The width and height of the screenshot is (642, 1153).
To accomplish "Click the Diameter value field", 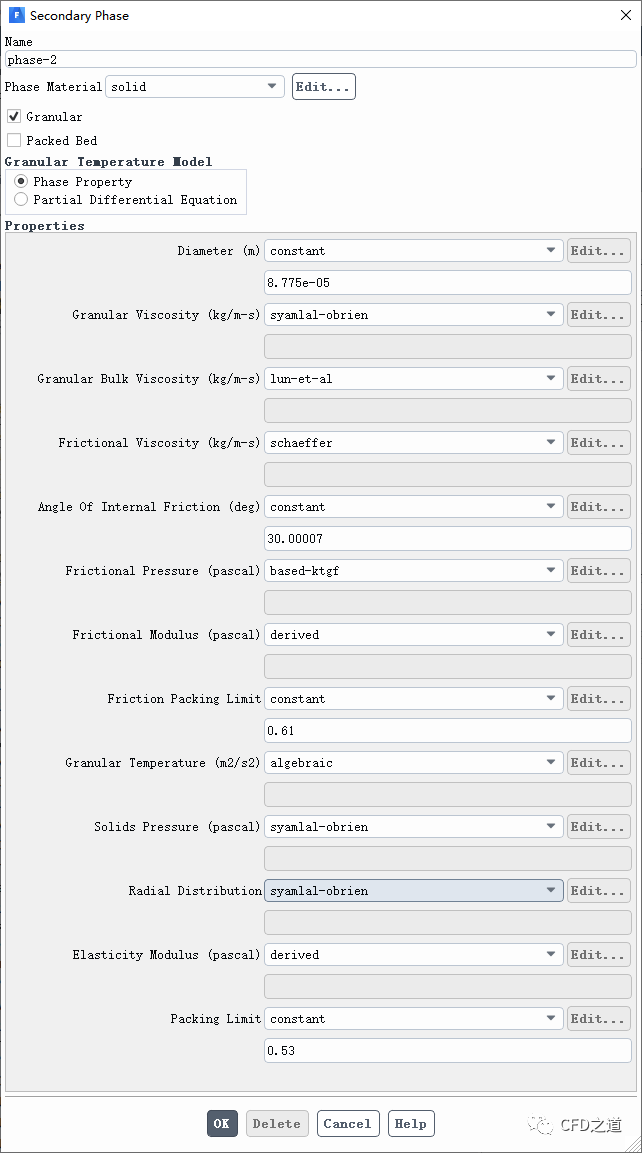I will tap(447, 283).
